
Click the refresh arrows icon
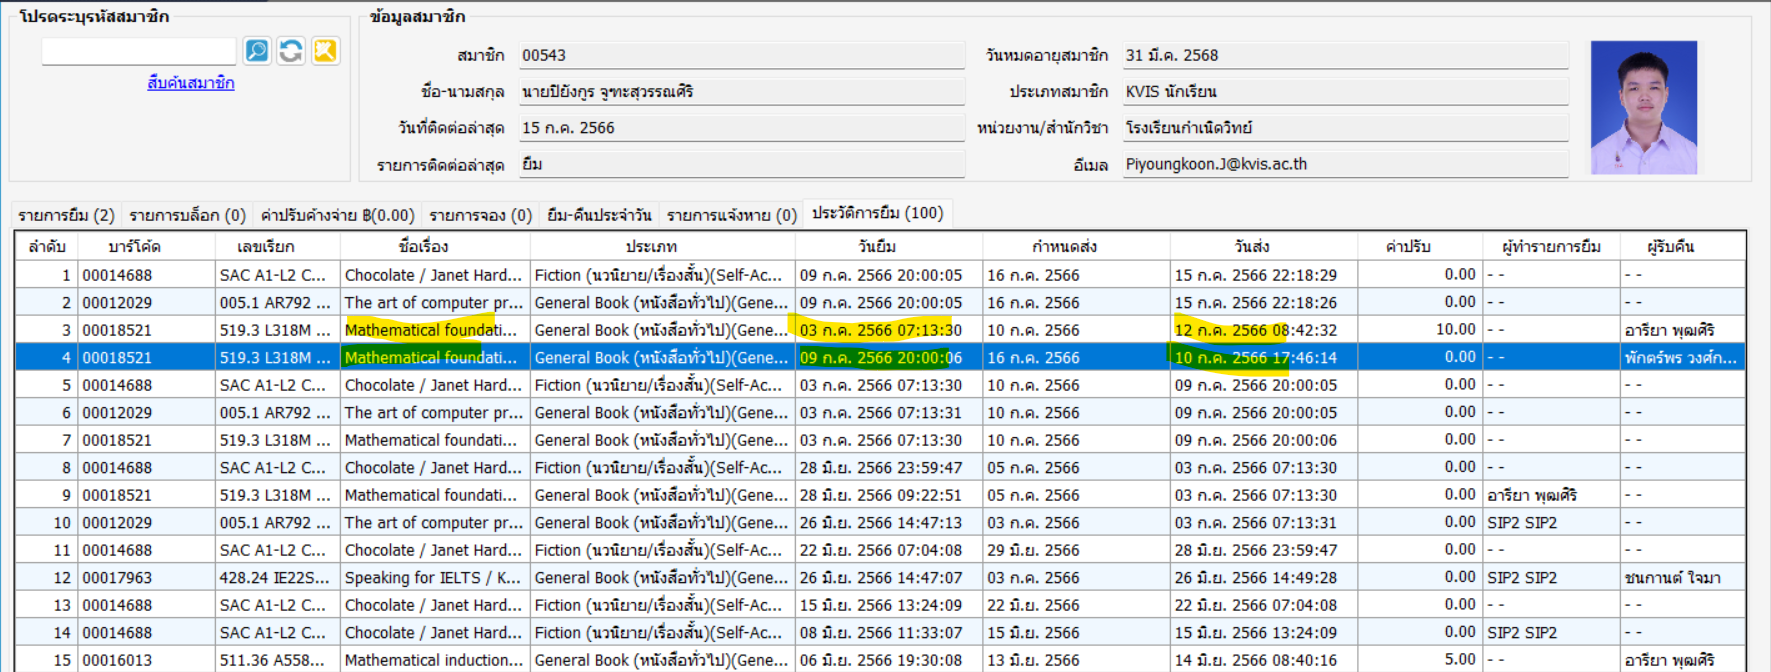coord(291,51)
